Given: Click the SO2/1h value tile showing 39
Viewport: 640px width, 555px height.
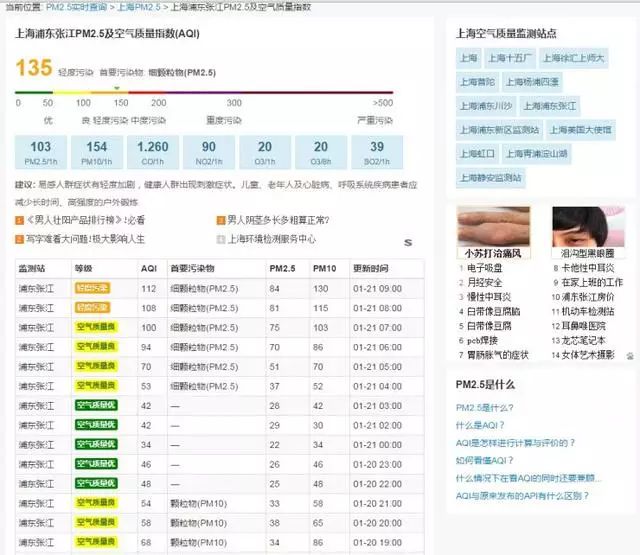Looking at the screenshot, I should click(377, 153).
